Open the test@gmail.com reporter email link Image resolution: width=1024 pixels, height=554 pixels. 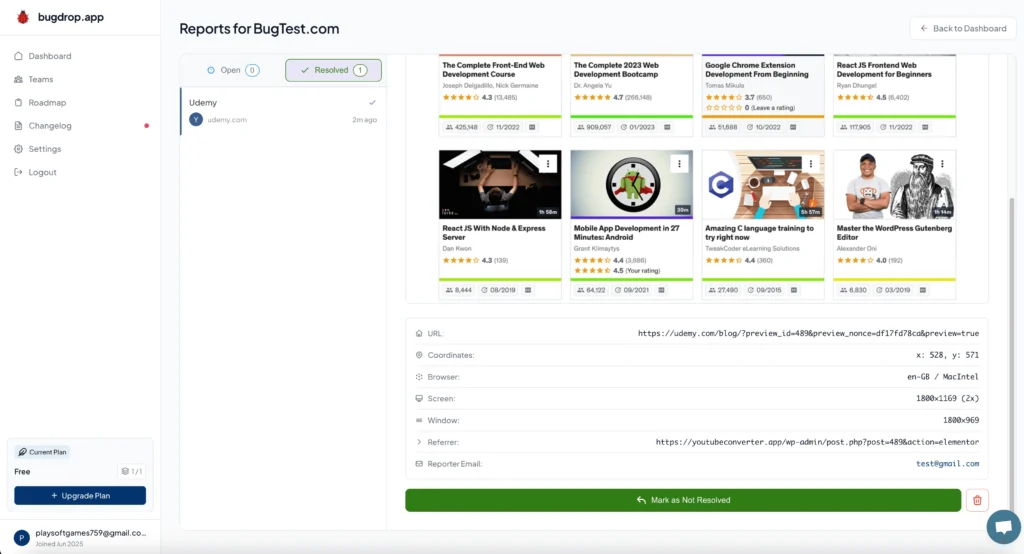948,464
